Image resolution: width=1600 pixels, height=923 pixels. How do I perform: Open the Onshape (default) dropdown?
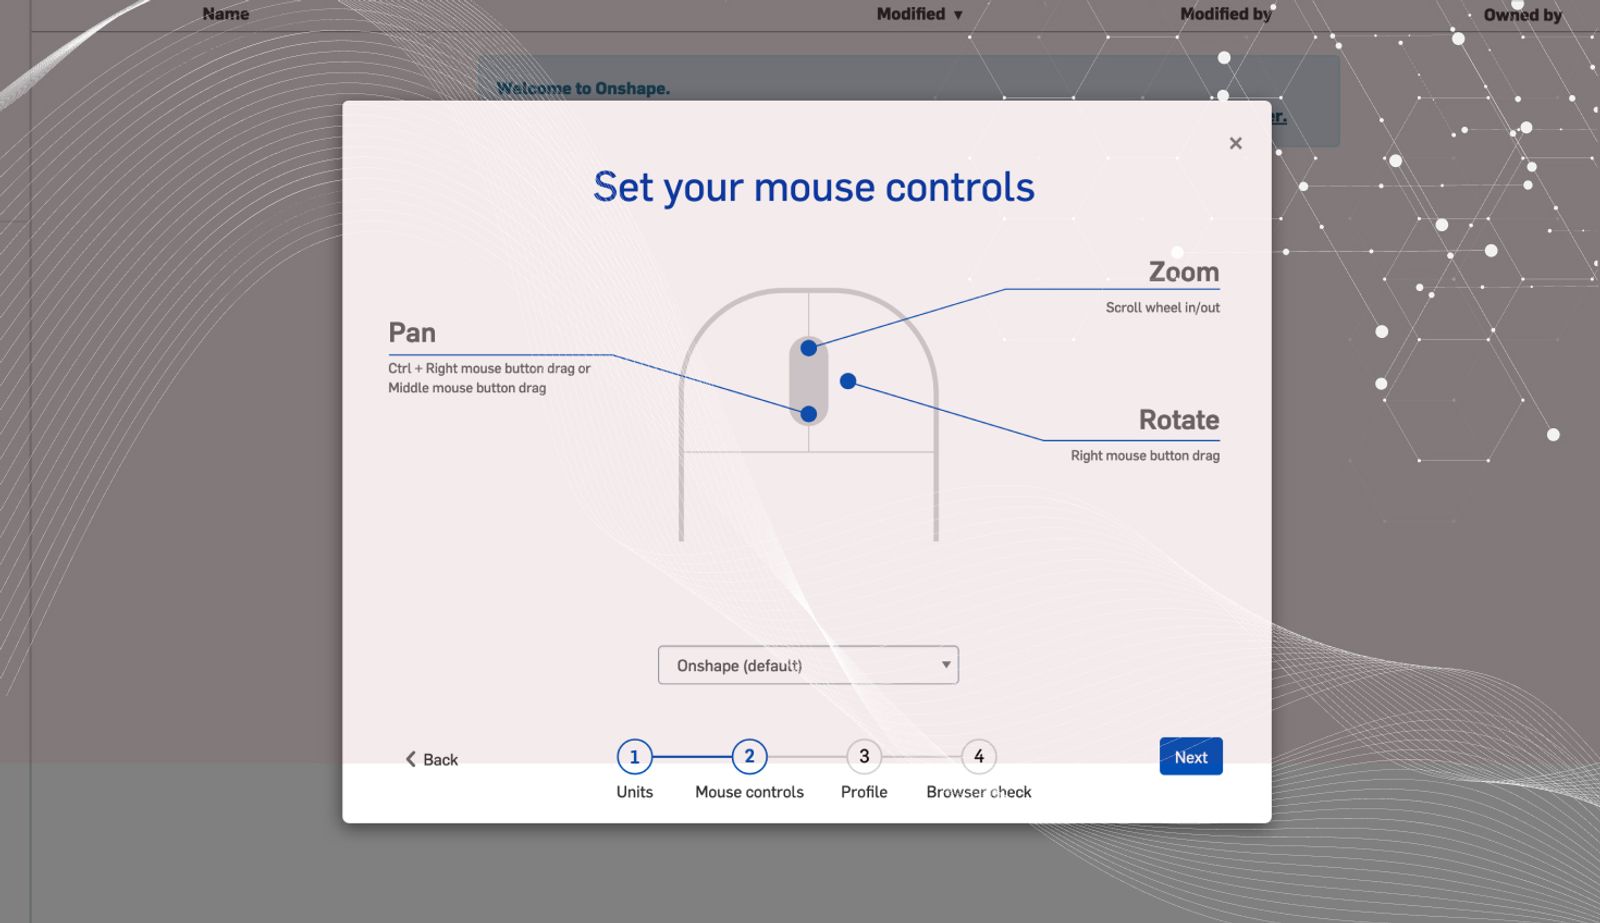pos(808,665)
